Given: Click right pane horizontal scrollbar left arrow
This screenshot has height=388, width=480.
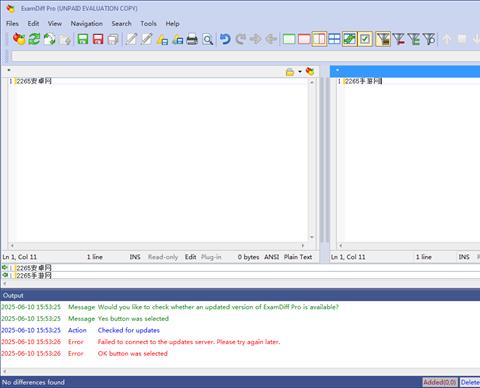Looking at the screenshot, I should click(341, 246).
